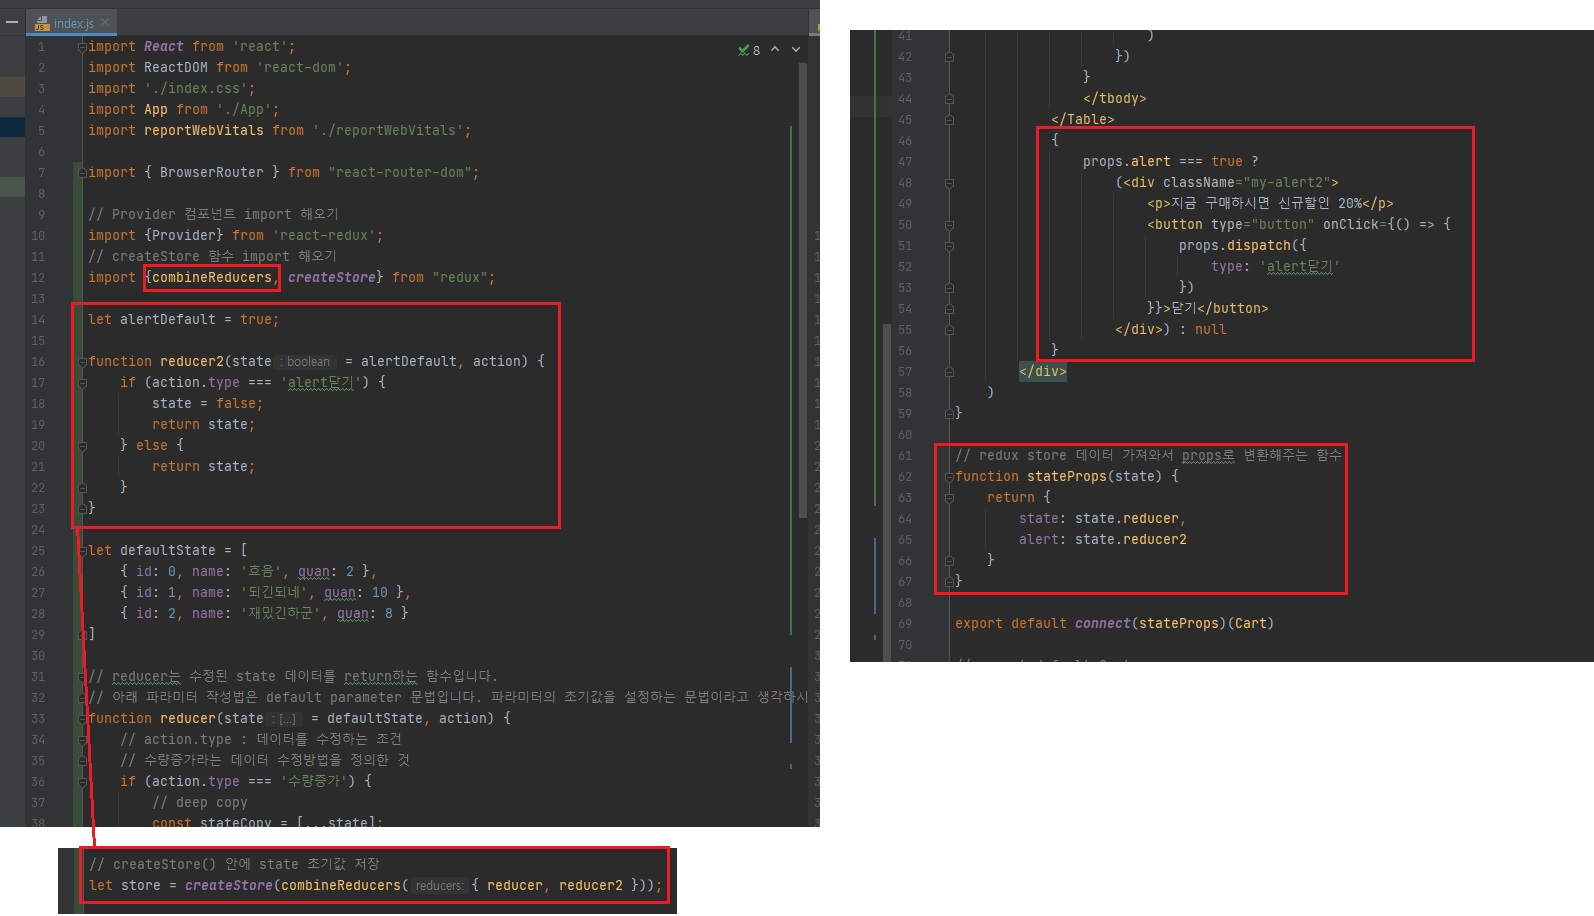Place cursor on BrowserRouter in line 7

212,173
